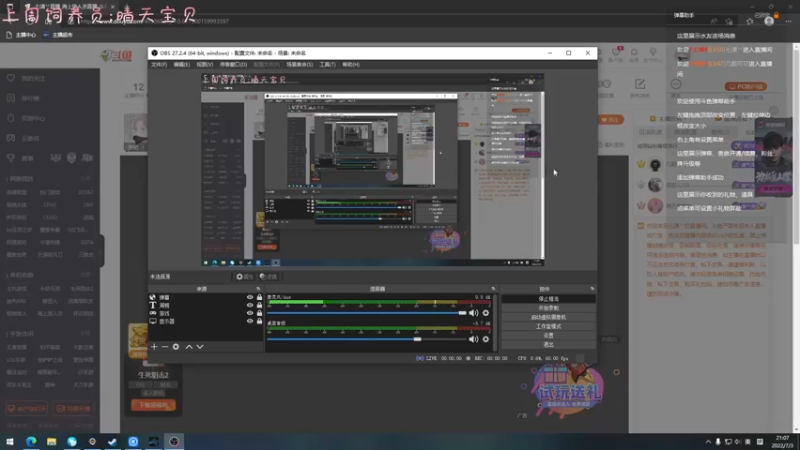Click the OBS preview canvas

(x=372, y=170)
